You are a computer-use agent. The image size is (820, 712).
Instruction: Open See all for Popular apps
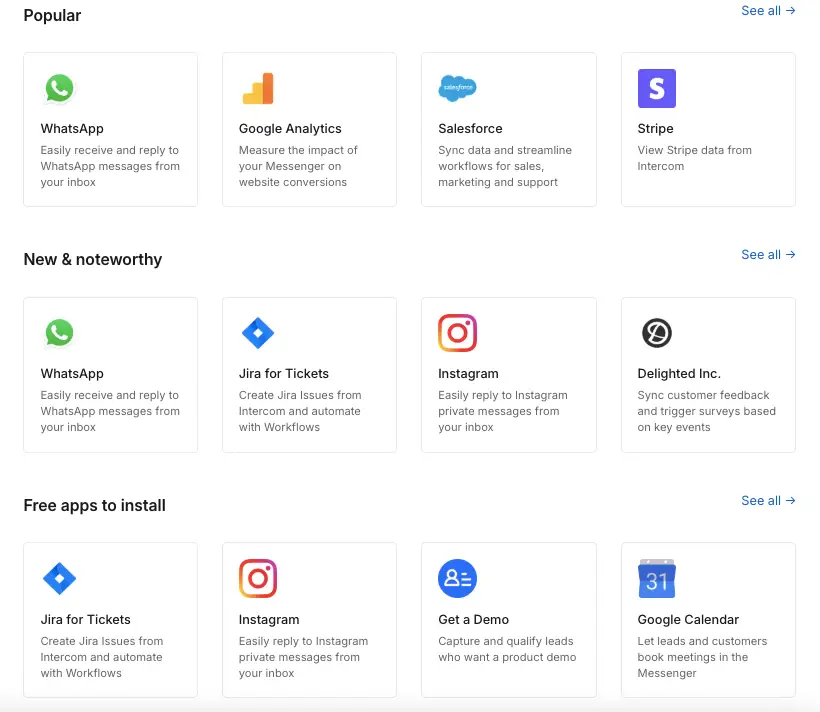(768, 10)
